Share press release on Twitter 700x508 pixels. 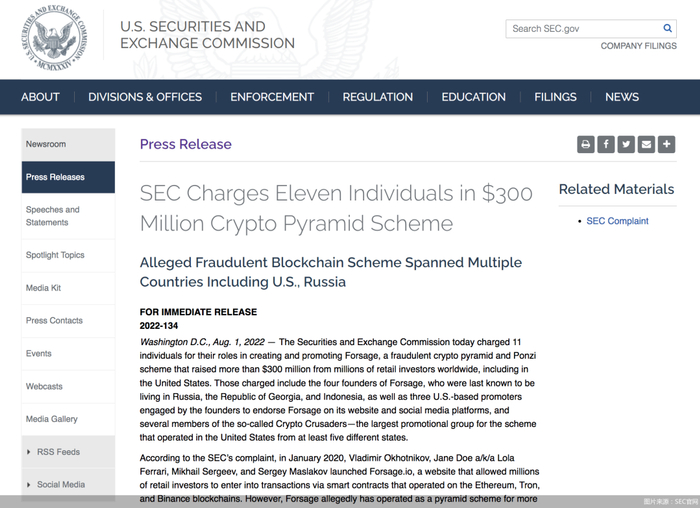click(x=626, y=145)
